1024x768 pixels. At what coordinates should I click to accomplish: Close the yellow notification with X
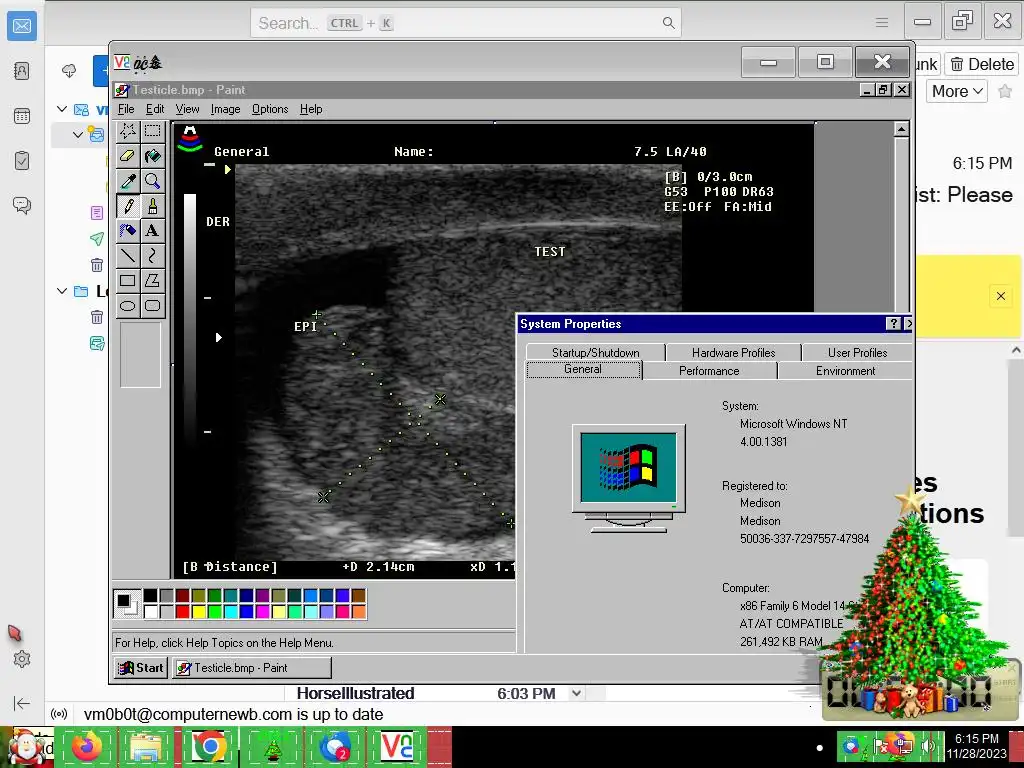click(x=1000, y=296)
